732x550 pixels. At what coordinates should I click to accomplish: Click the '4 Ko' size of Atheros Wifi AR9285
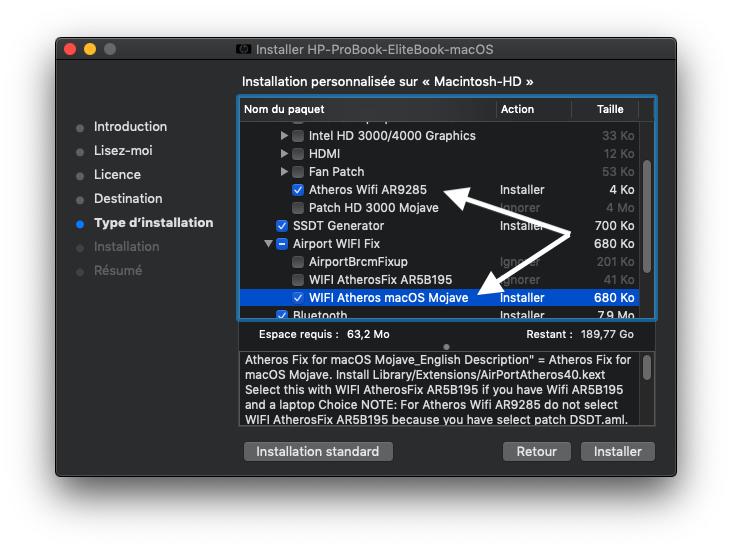point(621,190)
